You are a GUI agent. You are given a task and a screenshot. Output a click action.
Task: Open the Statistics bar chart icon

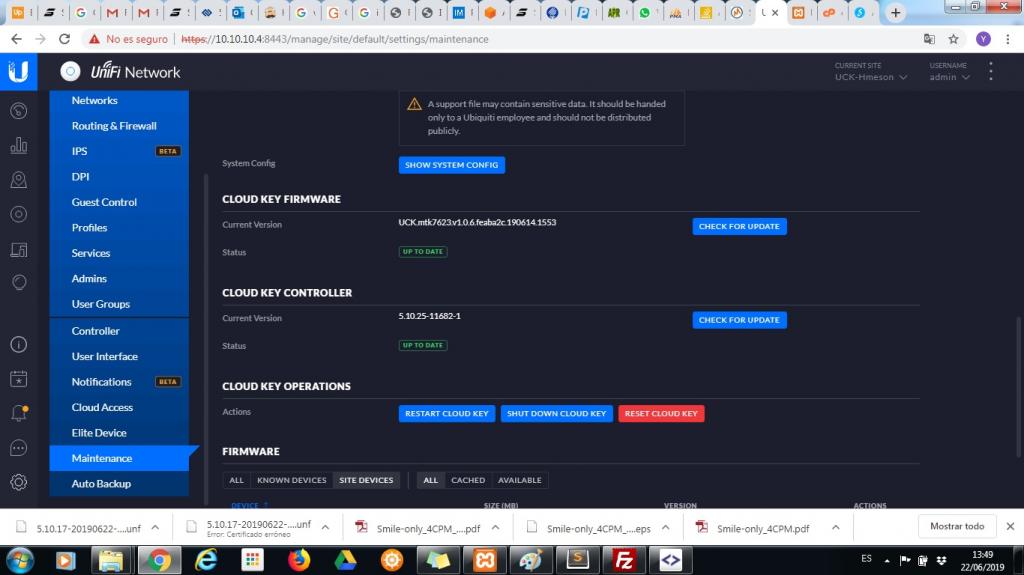pyautogui.click(x=18, y=145)
